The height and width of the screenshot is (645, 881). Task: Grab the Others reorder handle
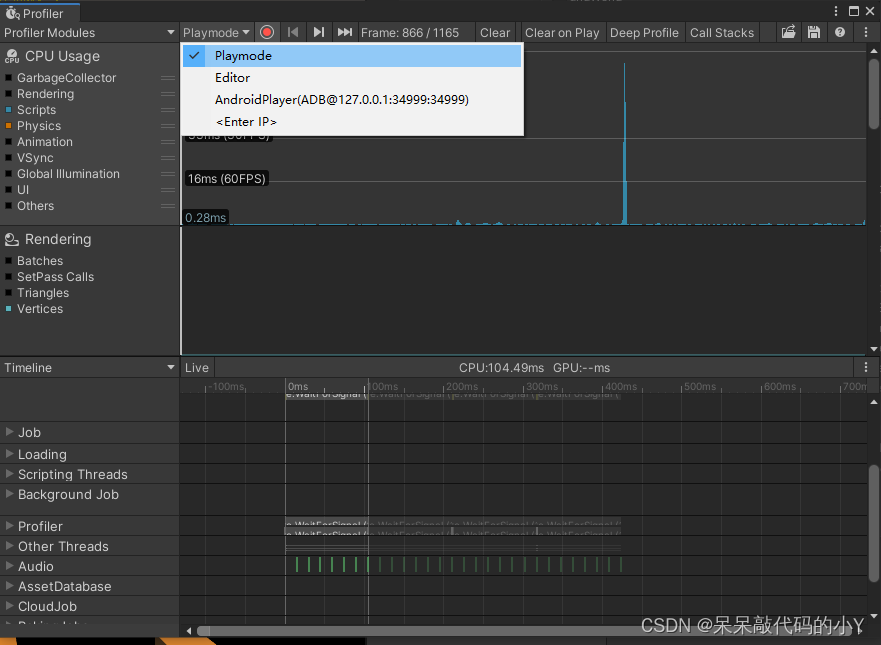tap(167, 206)
